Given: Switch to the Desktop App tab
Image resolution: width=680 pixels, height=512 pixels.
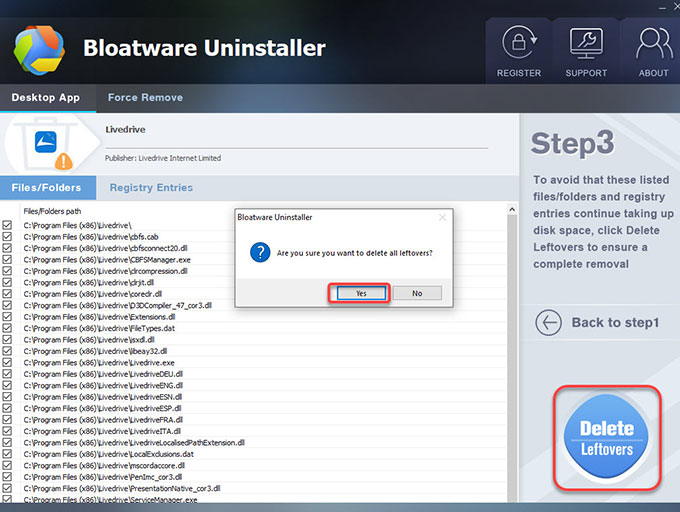Looking at the screenshot, I should click(46, 98).
